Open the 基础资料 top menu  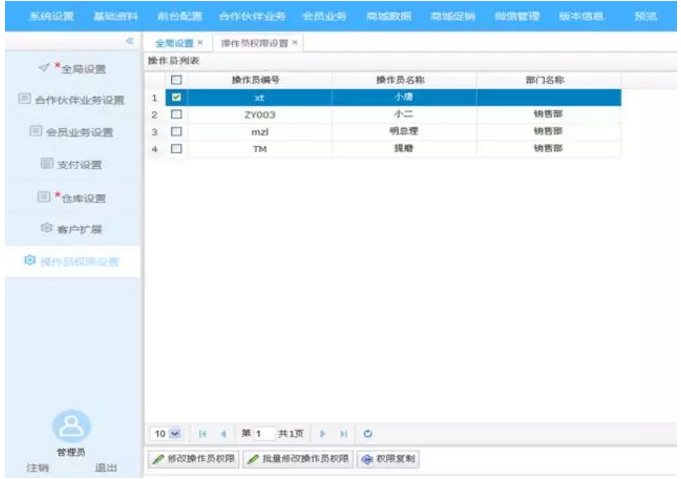(x=116, y=17)
